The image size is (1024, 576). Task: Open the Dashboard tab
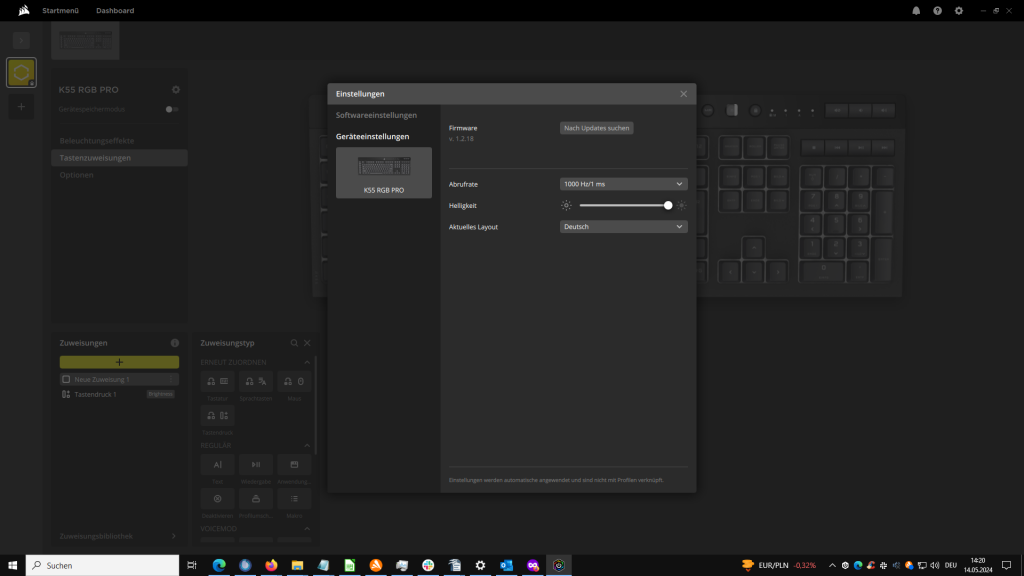(115, 10)
